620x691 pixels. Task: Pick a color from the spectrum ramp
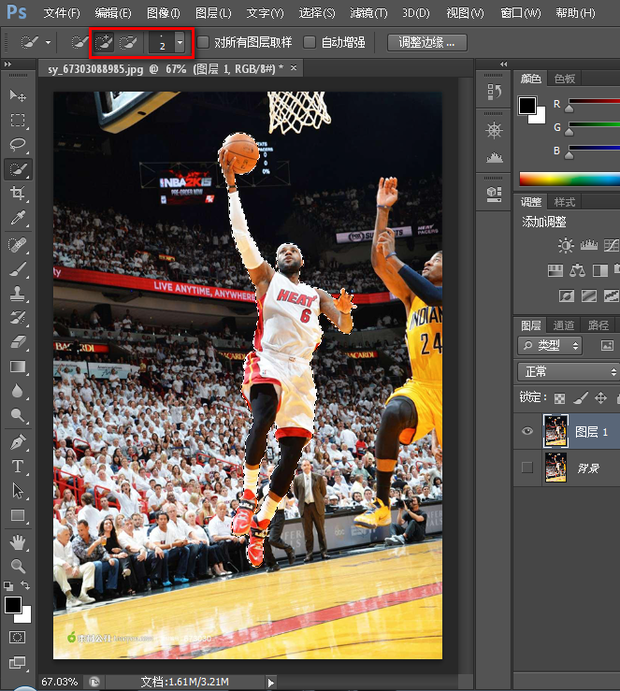(x=569, y=179)
